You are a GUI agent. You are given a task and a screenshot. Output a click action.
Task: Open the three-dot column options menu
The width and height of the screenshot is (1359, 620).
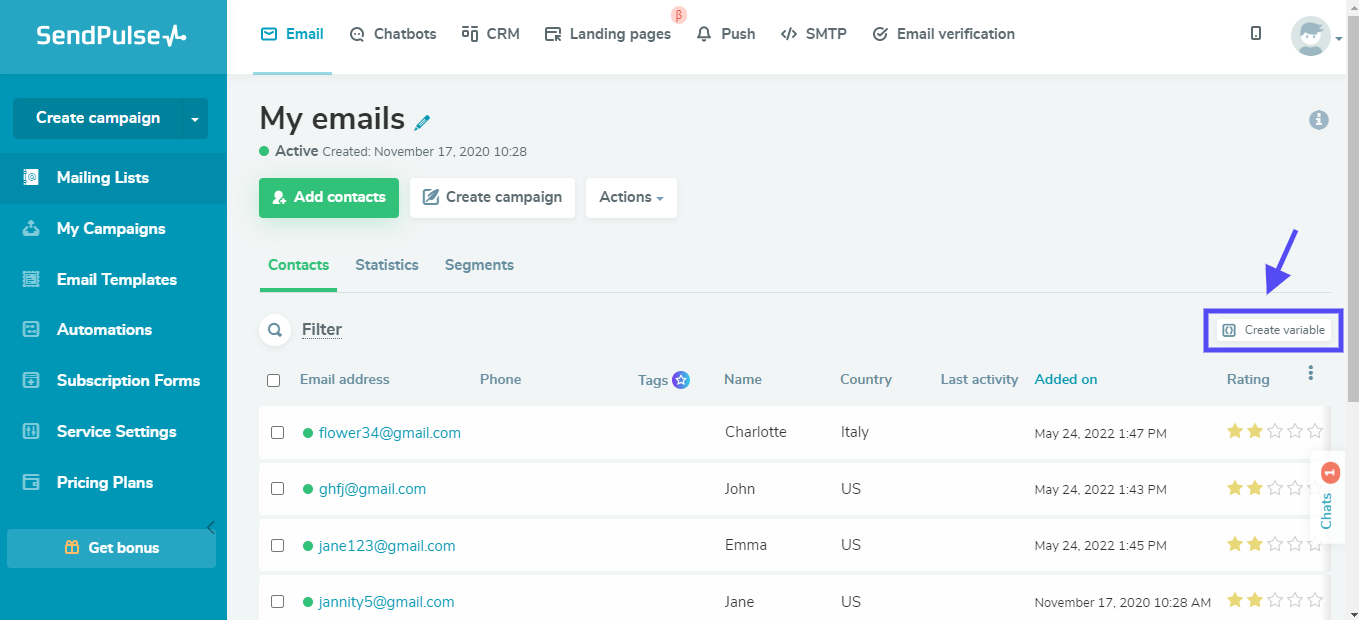[x=1310, y=373]
